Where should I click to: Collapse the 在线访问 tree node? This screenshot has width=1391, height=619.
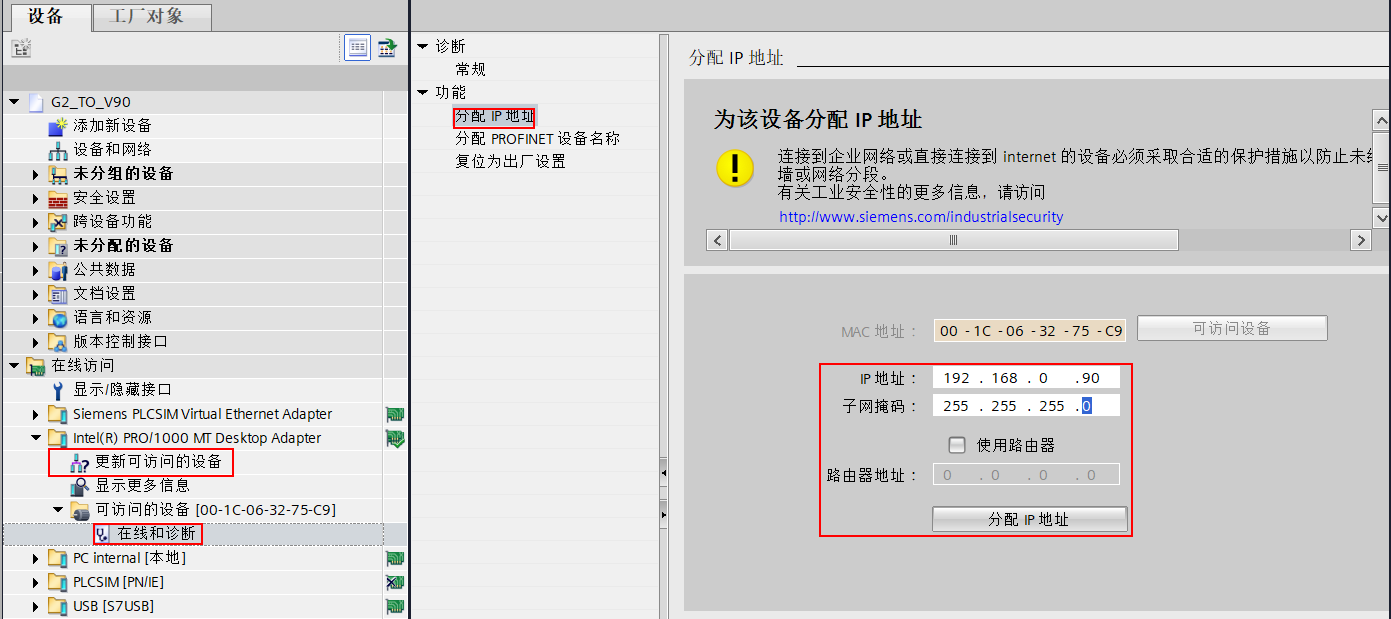(14, 365)
